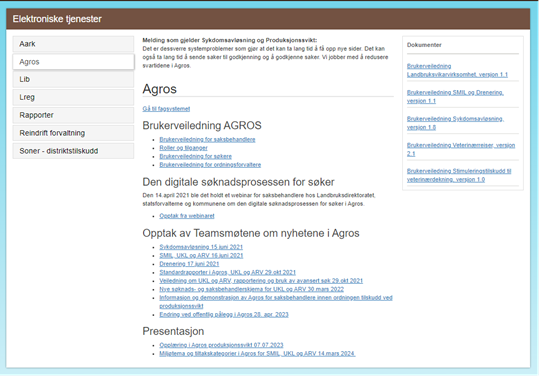Follow the Gå til fagsystemet link
This screenshot has width=539, height=376.
click(x=166, y=109)
